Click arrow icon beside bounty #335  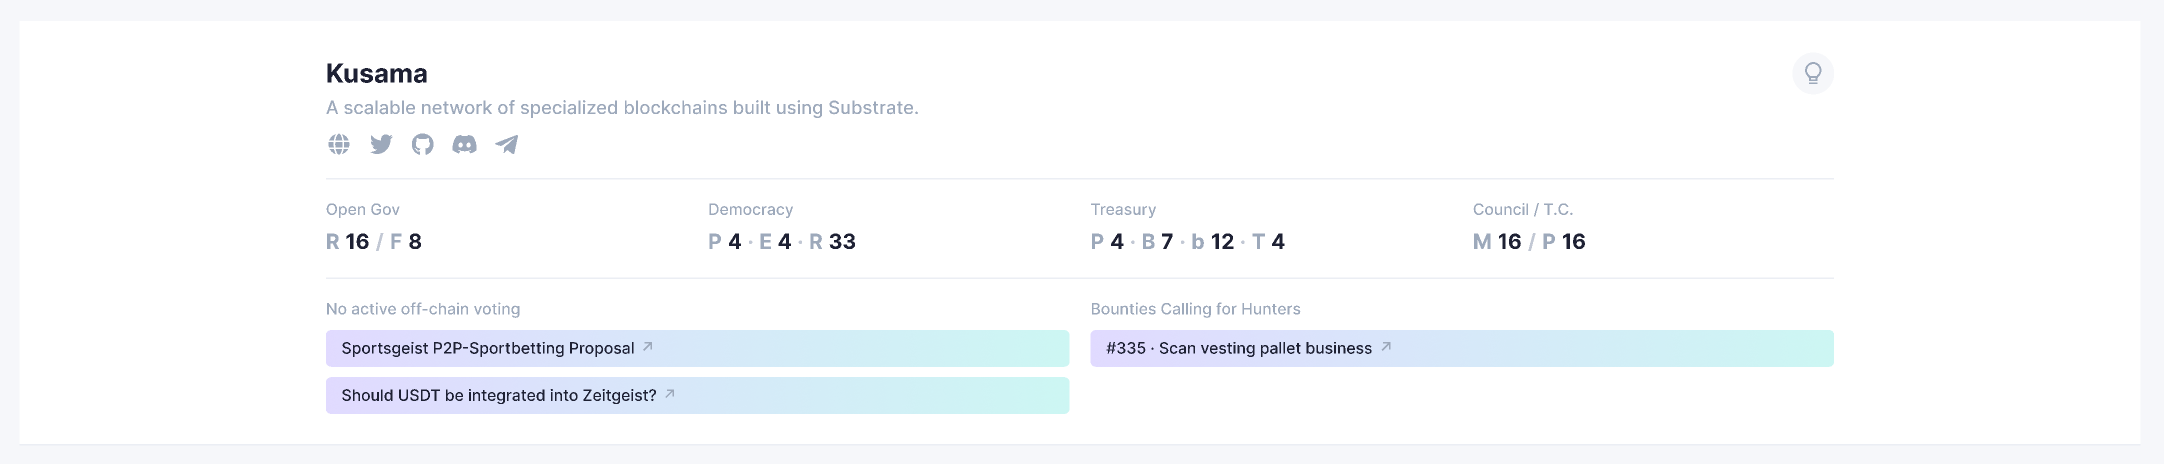pos(1386,347)
